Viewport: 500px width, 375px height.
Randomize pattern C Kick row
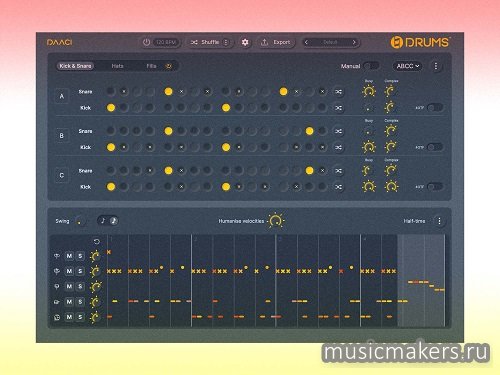(338, 187)
